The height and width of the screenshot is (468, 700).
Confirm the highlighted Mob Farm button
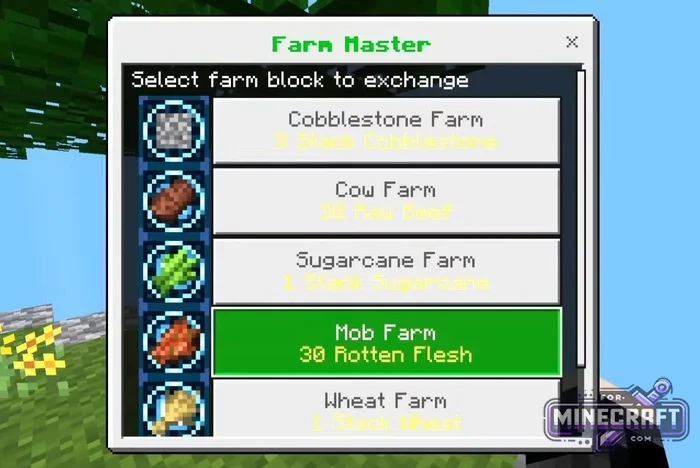(x=386, y=343)
